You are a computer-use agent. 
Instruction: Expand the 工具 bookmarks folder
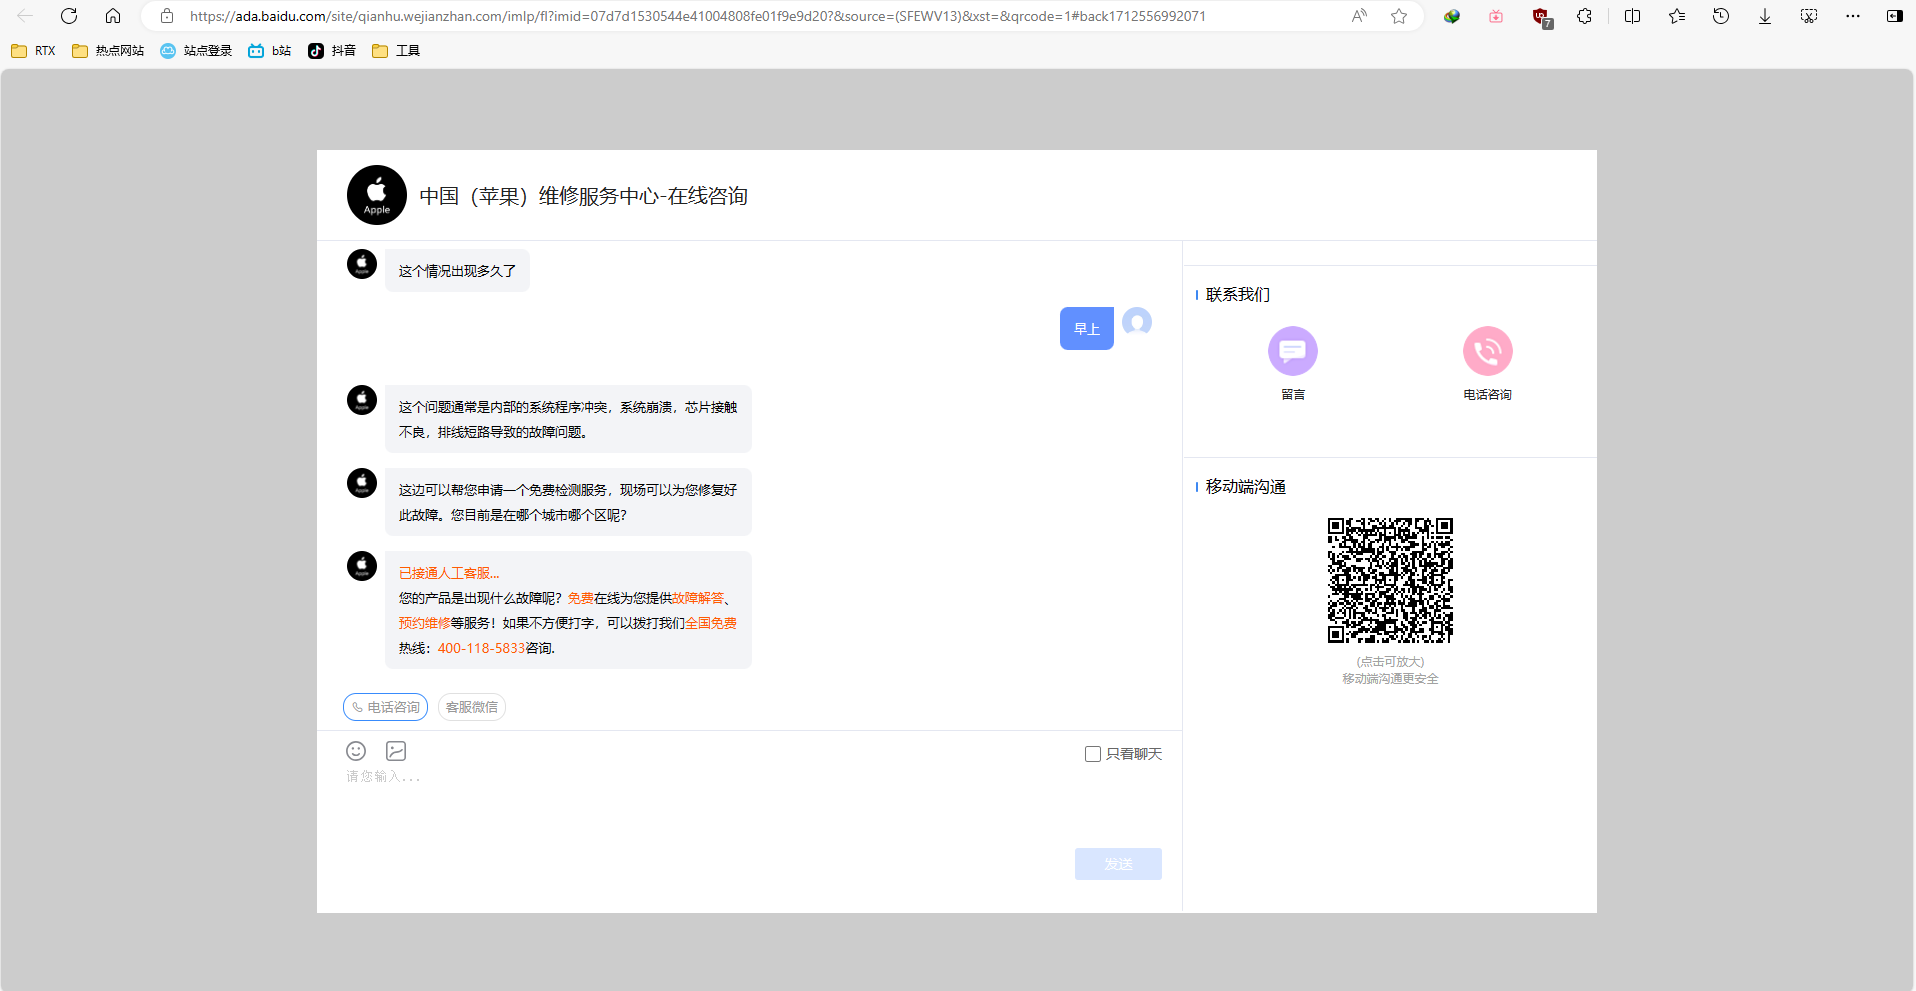396,51
